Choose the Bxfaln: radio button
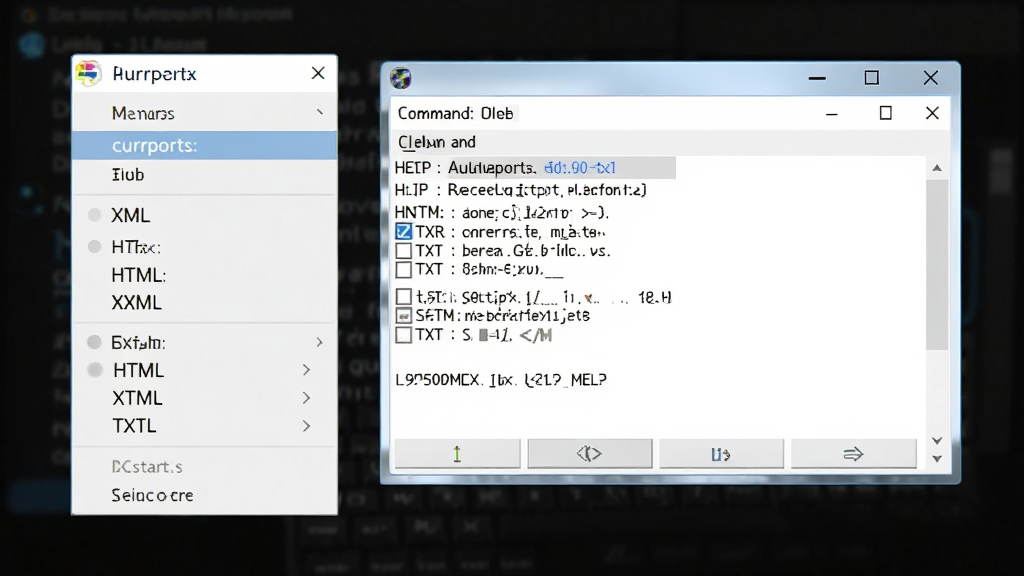 point(95,342)
